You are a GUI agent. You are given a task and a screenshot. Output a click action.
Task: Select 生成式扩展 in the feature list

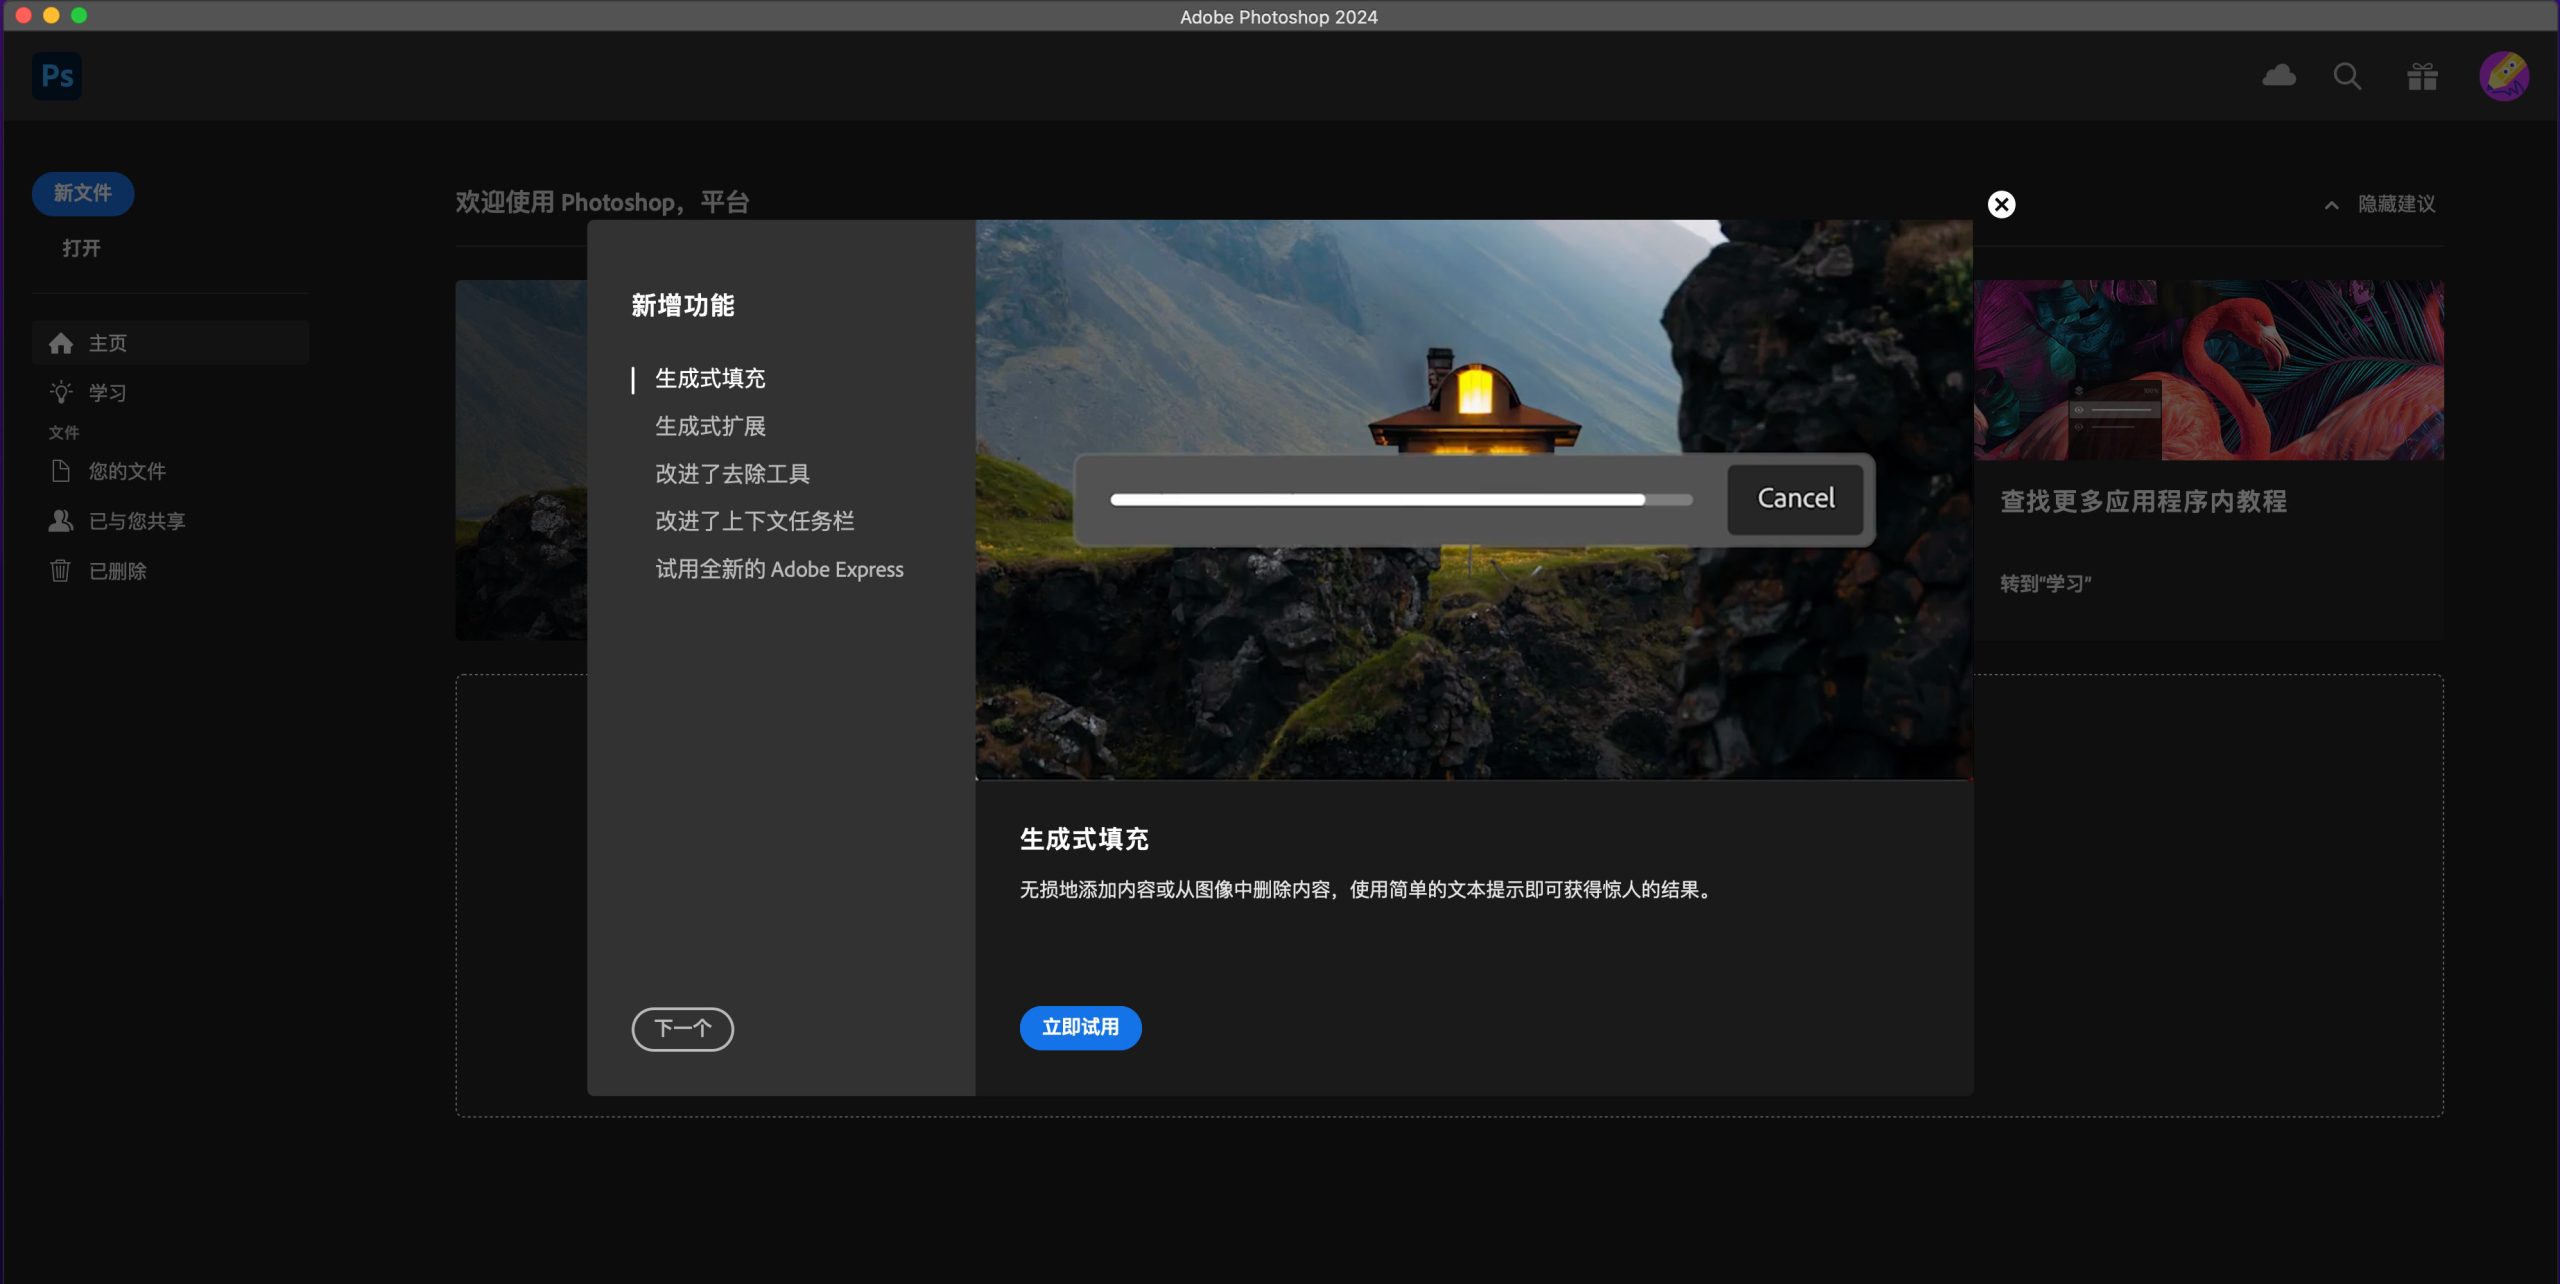[710, 427]
